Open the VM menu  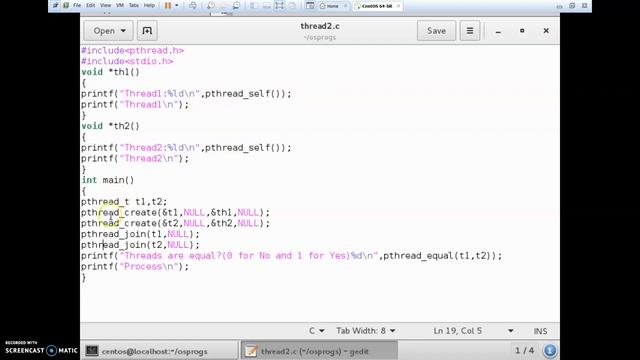point(120,6)
